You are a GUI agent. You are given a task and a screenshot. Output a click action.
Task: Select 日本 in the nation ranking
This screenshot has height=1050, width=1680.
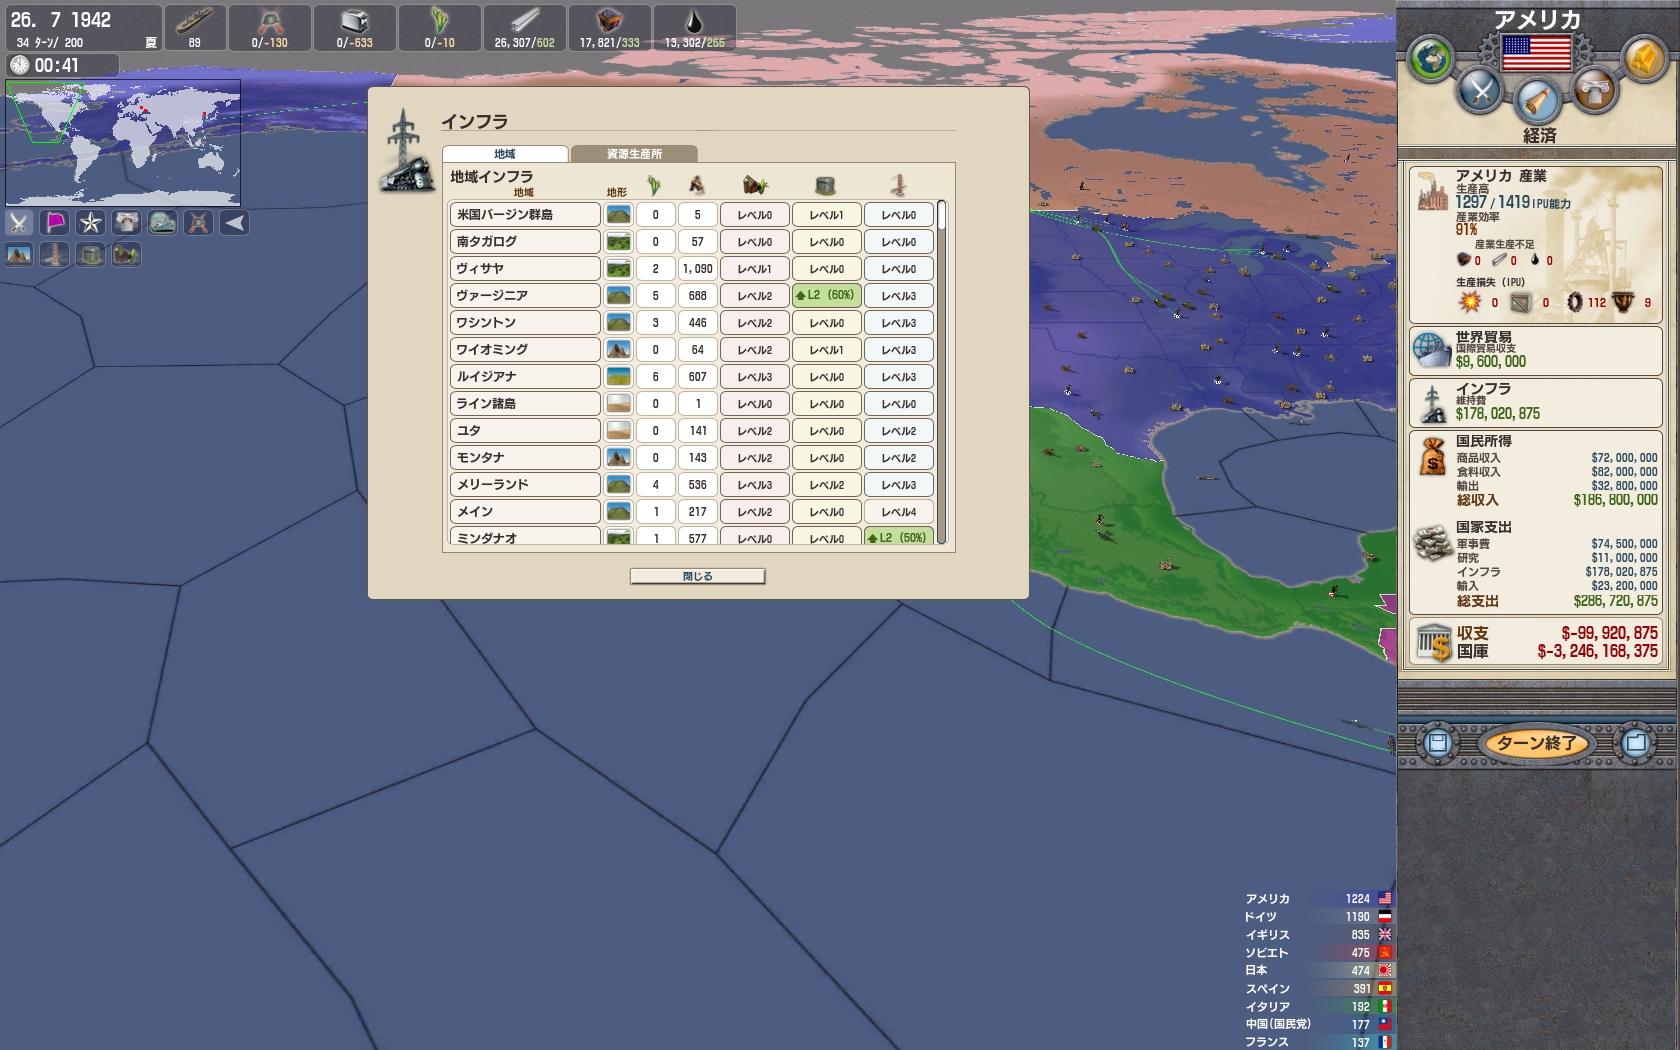(x=1318, y=970)
